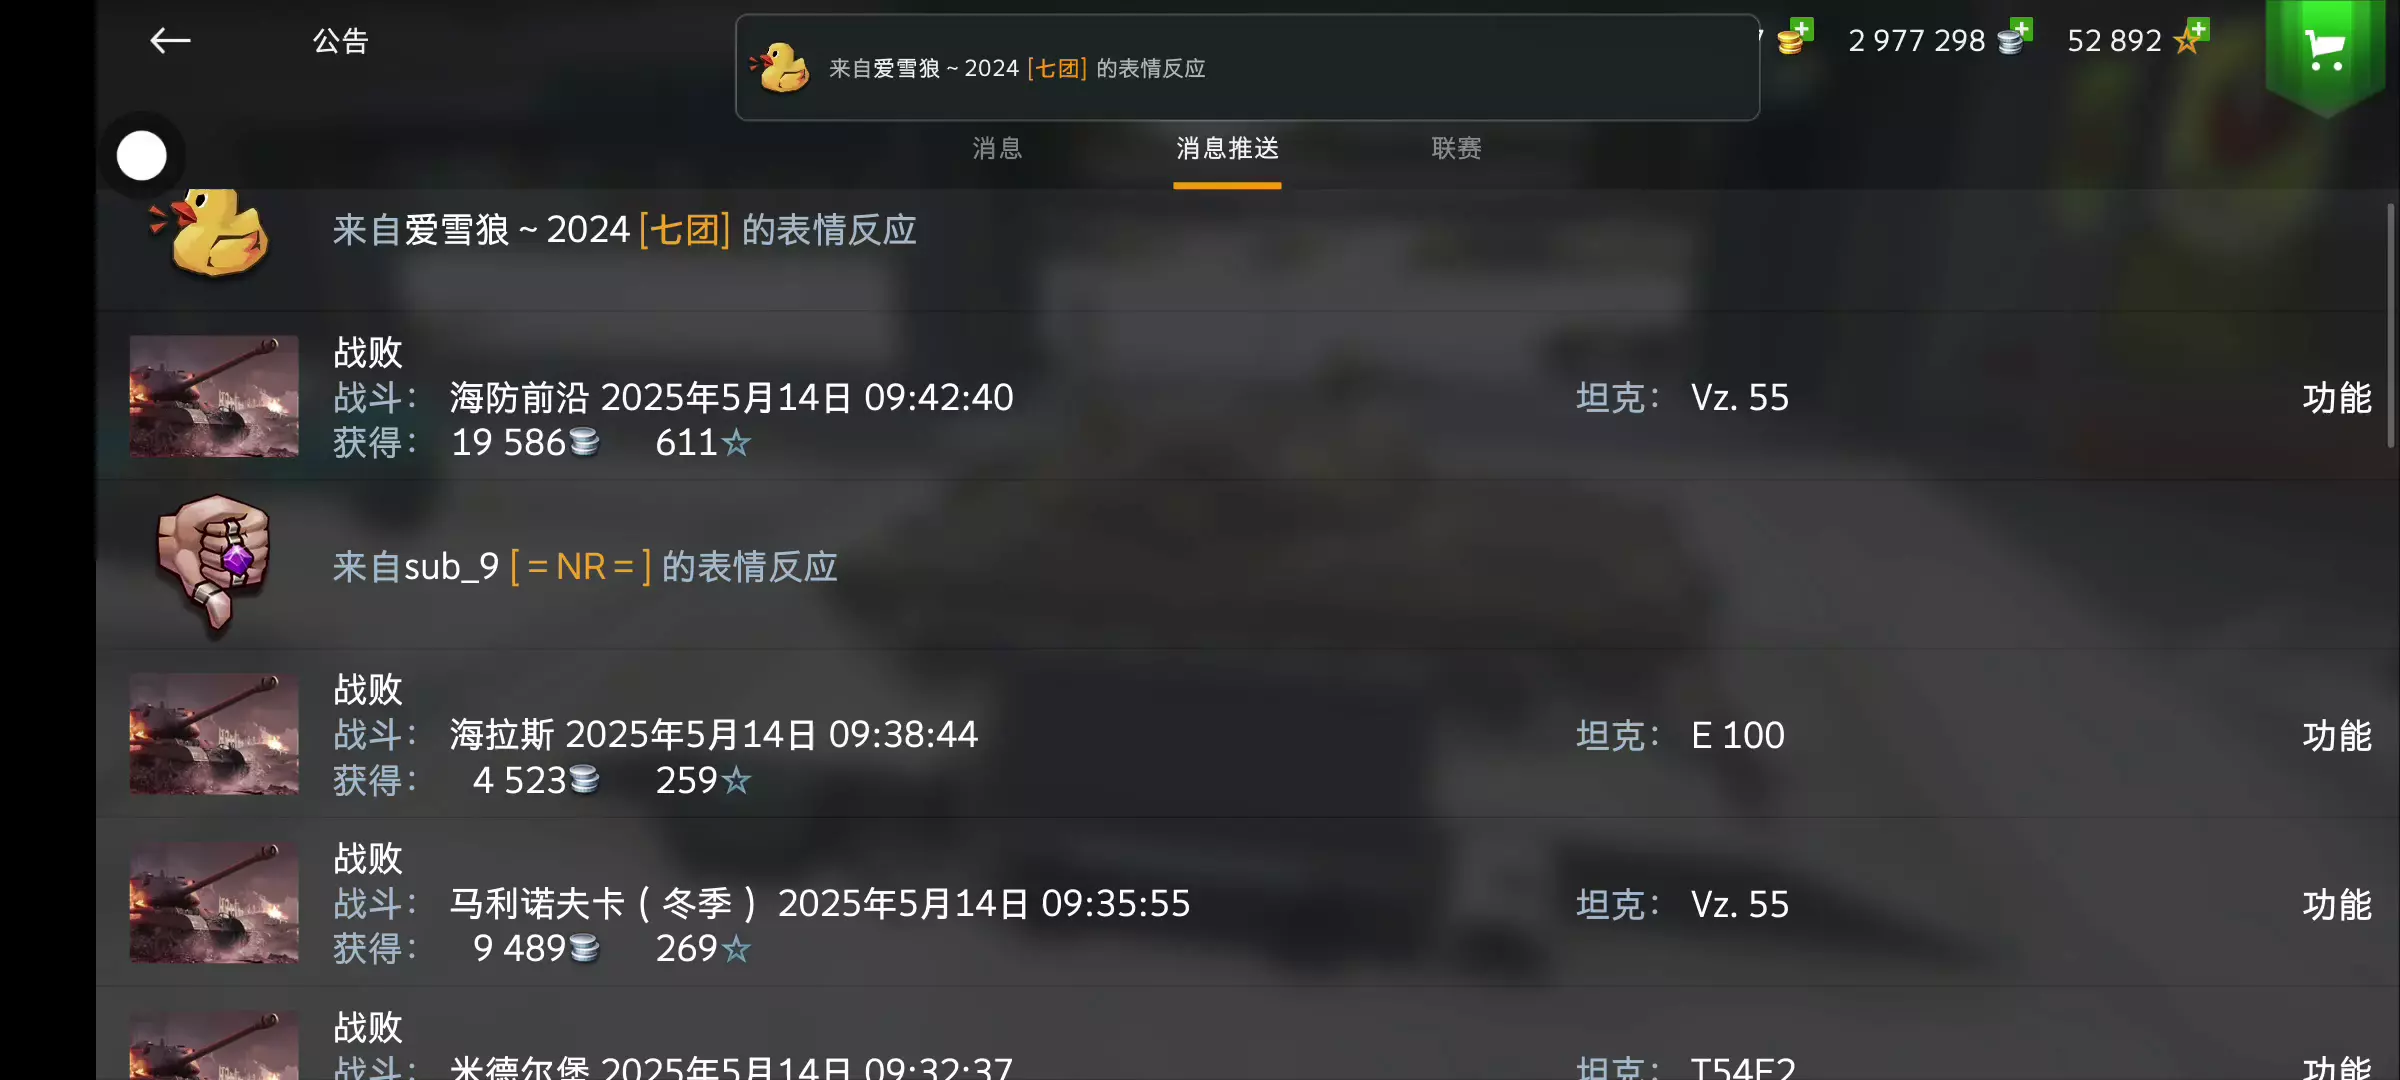Go back using the arrow icon
Screen dimensions: 2400x1080
pos(170,40)
